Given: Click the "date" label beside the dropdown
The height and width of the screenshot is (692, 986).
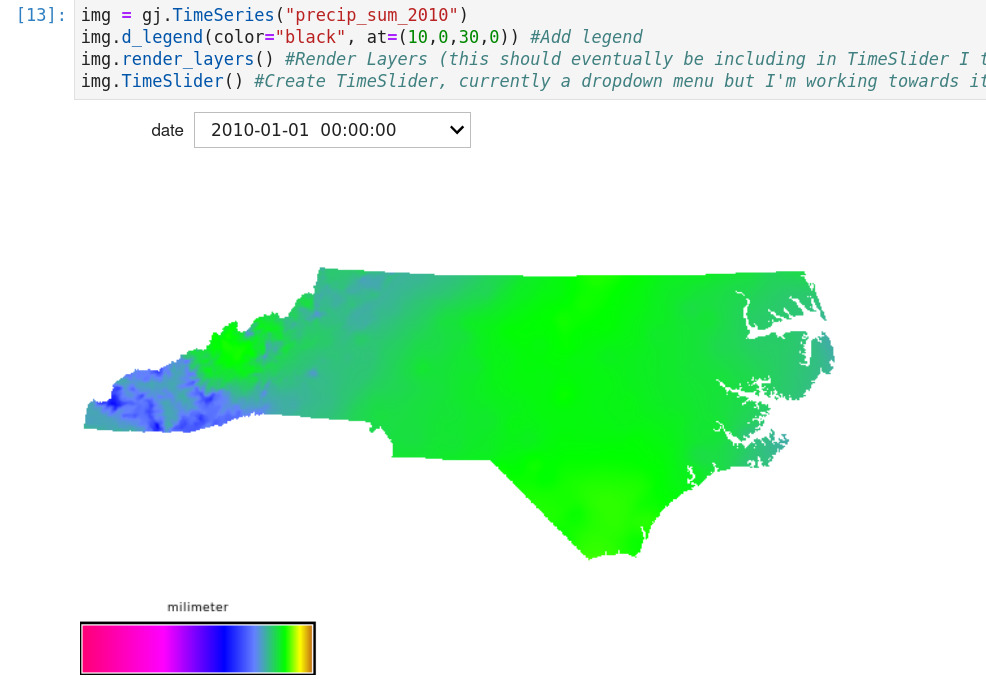Looking at the screenshot, I should pyautogui.click(x=167, y=130).
